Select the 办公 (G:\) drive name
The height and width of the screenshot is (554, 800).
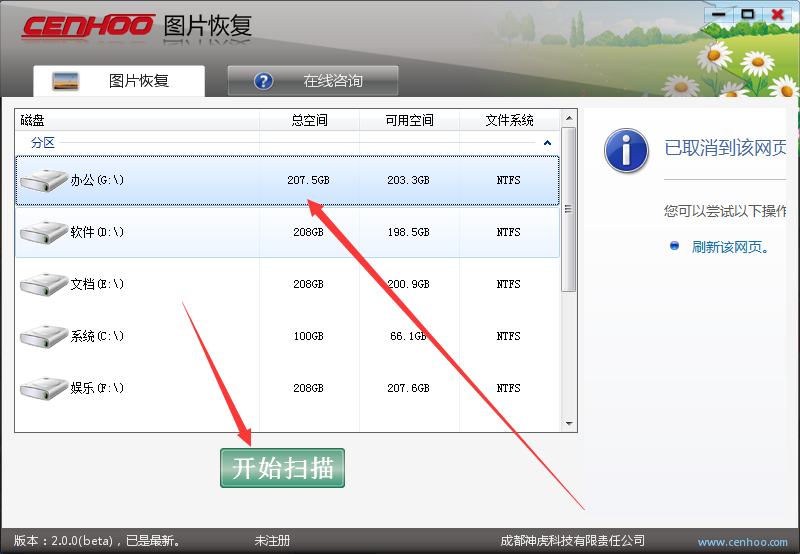point(97,180)
